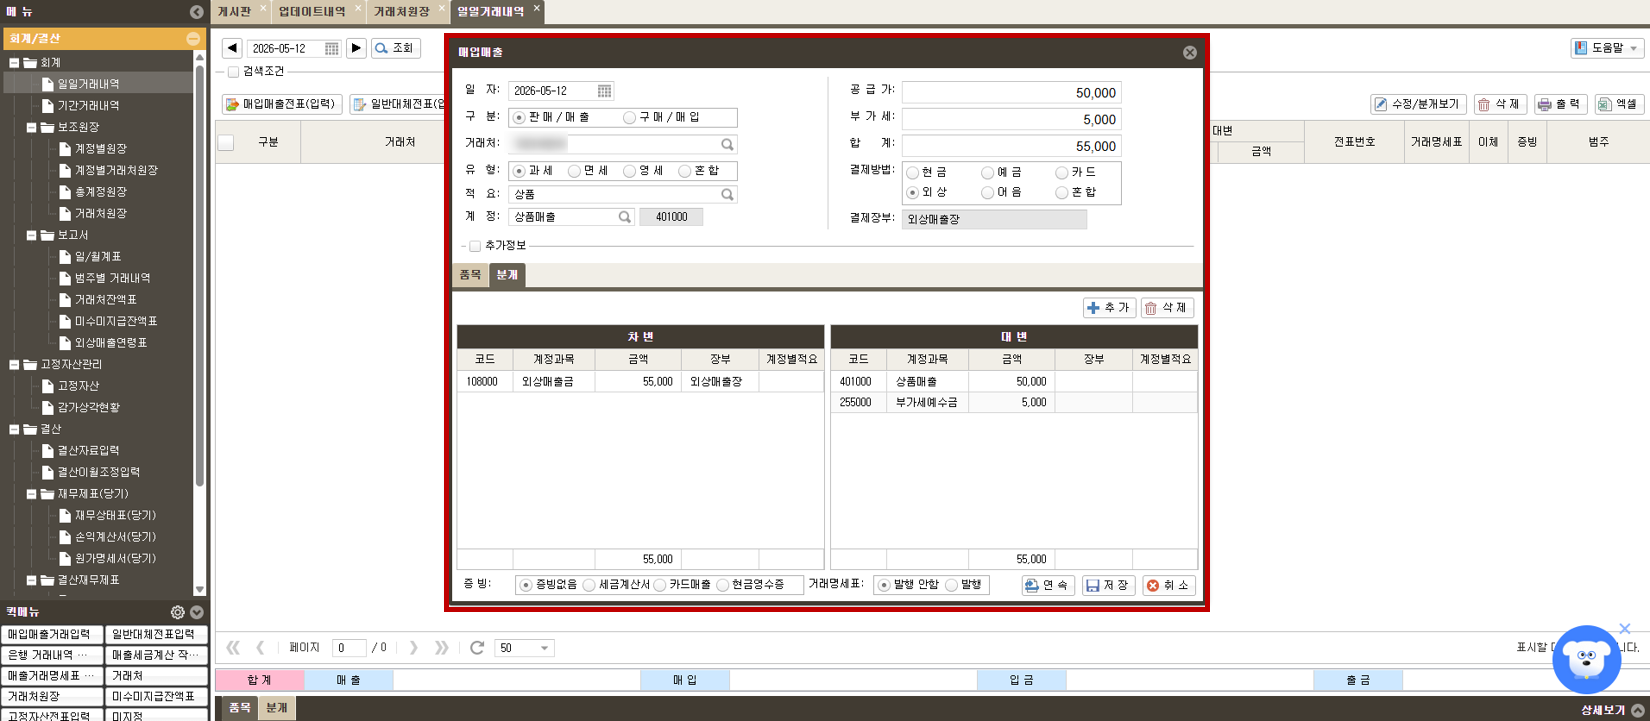Click 취소 cancel button in dialog

click(x=1168, y=585)
